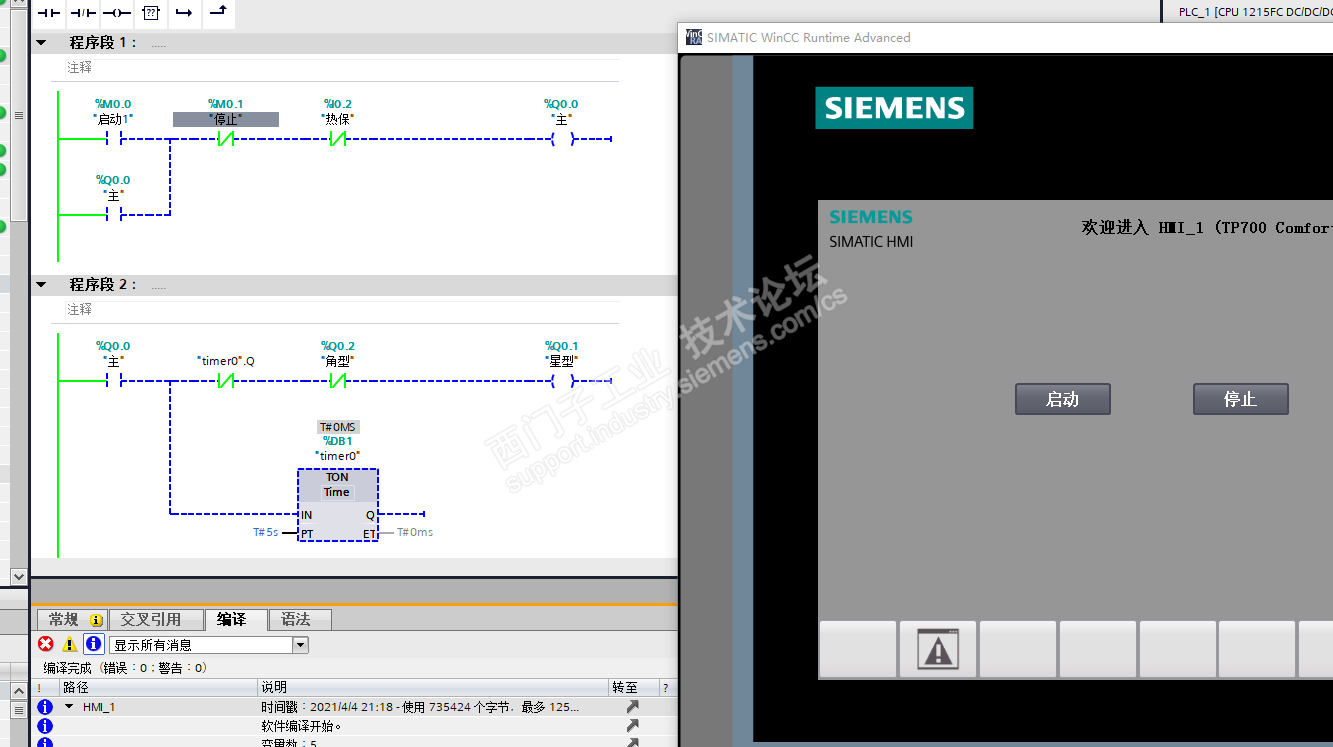This screenshot has width=1333, height=747.
Task: Insert an empty box instruction
Action: [x=150, y=13]
